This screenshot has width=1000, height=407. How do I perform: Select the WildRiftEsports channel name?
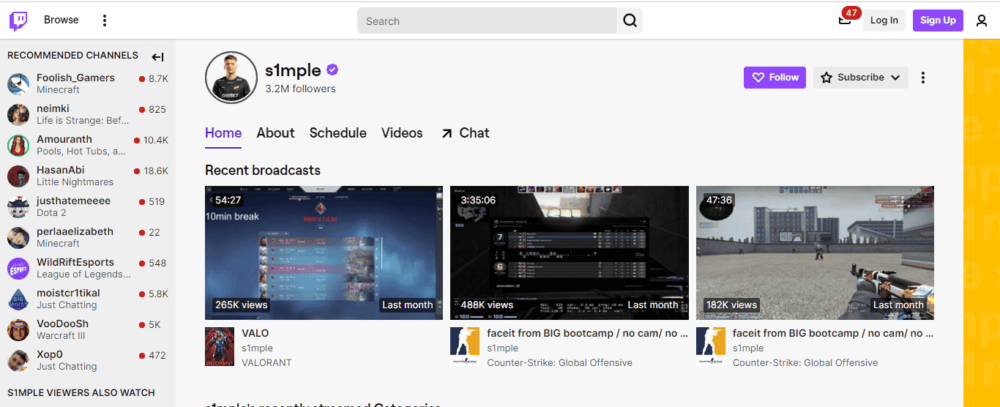tap(75, 262)
